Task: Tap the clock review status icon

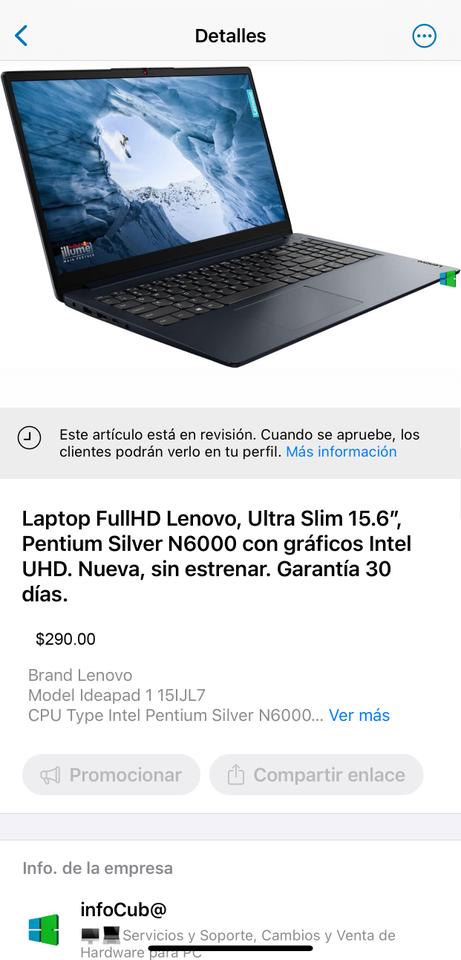Action: [29, 438]
